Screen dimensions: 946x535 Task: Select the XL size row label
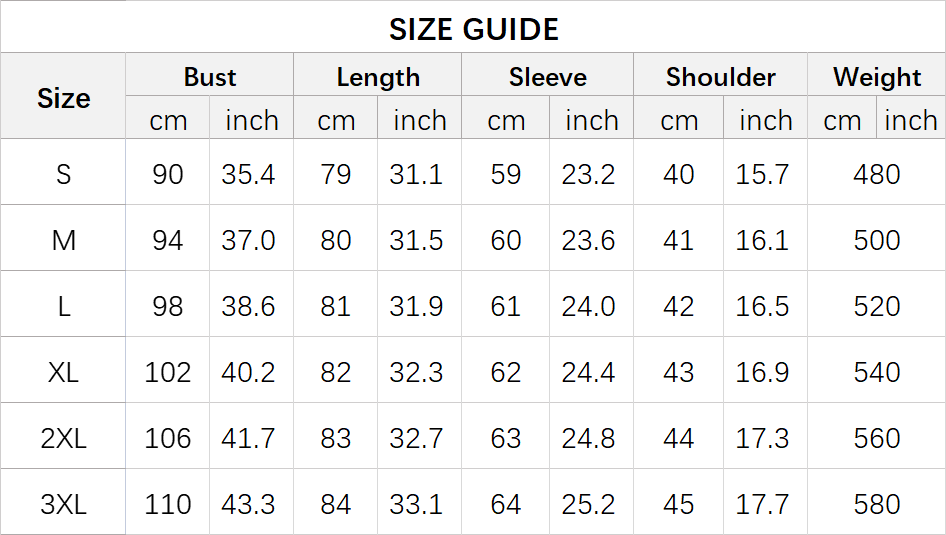[x=63, y=372]
